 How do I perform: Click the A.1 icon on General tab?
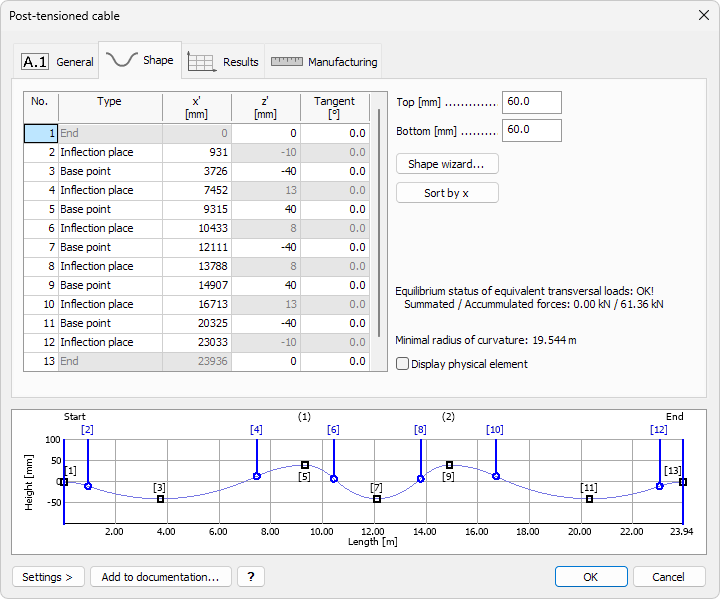35,62
